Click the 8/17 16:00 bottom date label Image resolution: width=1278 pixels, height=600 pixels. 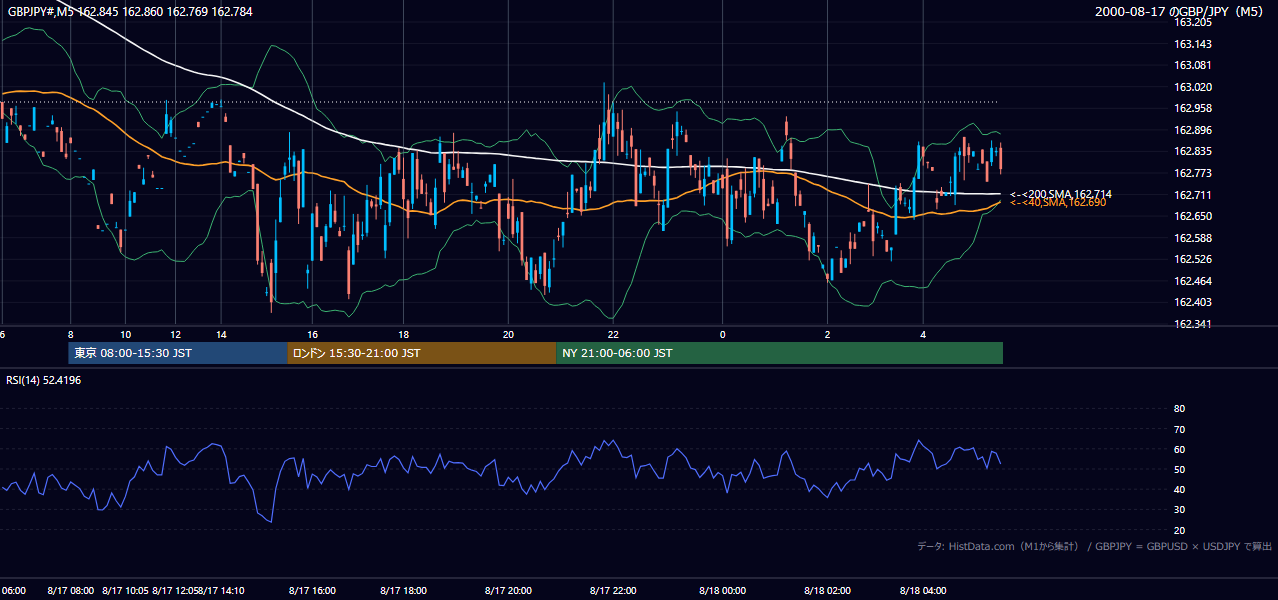pyautogui.click(x=312, y=591)
